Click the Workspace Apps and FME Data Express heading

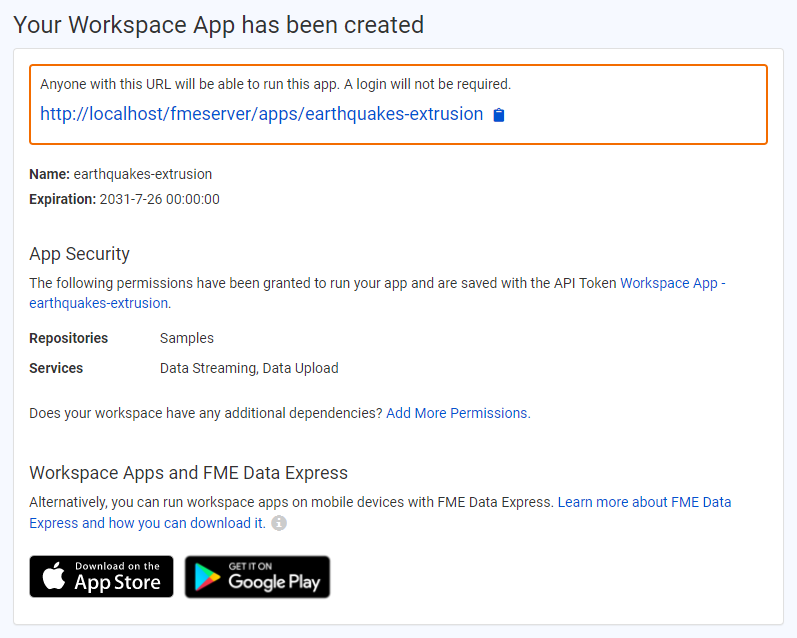coord(188,473)
